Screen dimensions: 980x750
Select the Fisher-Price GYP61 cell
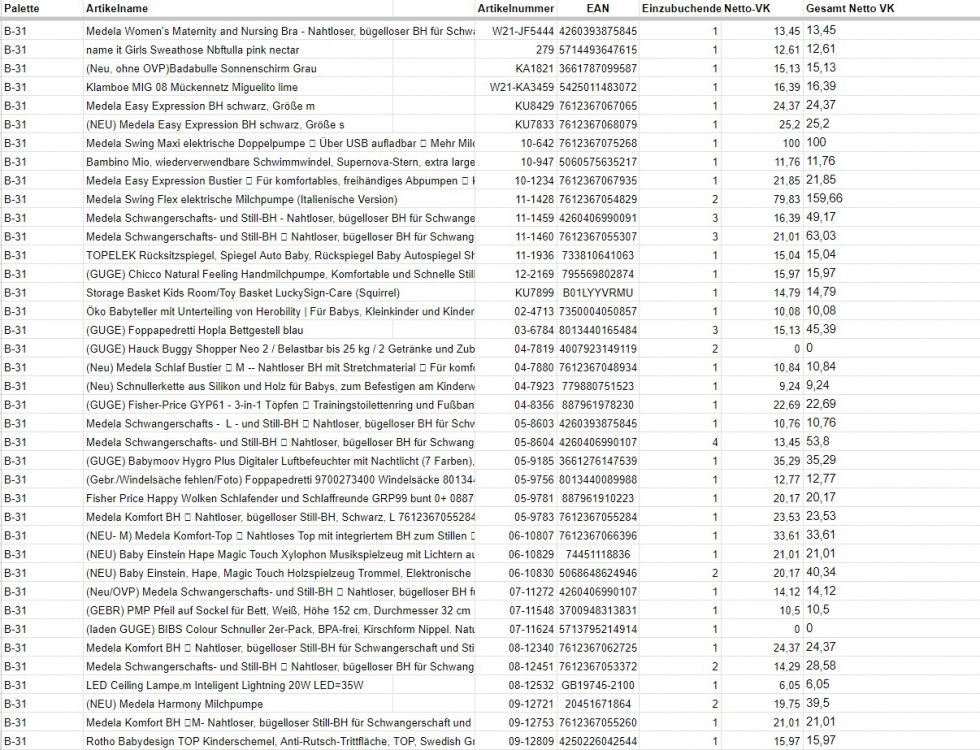[x=280, y=406]
